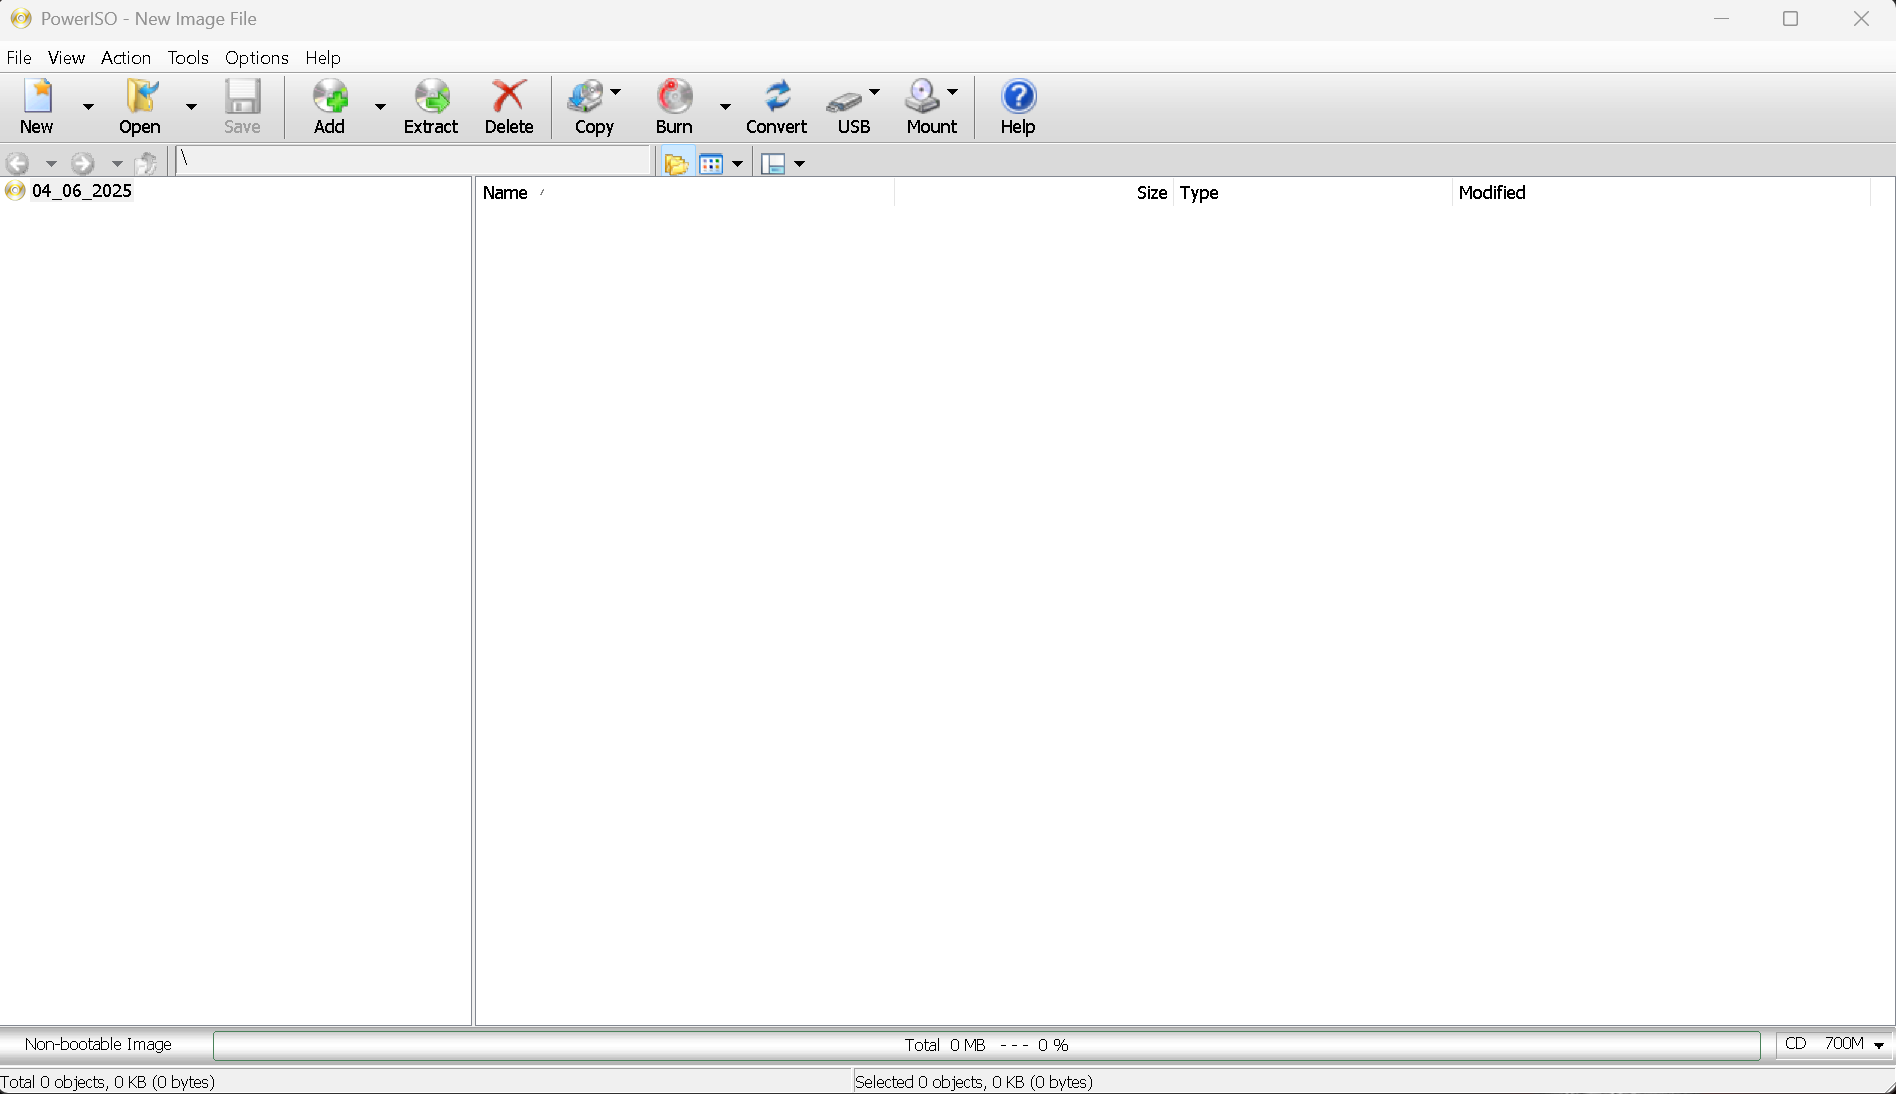Viewport: 1896px width, 1094px height.
Task: Click 'Selected 0 objects, 0 KB' status text
Action: tap(974, 1082)
